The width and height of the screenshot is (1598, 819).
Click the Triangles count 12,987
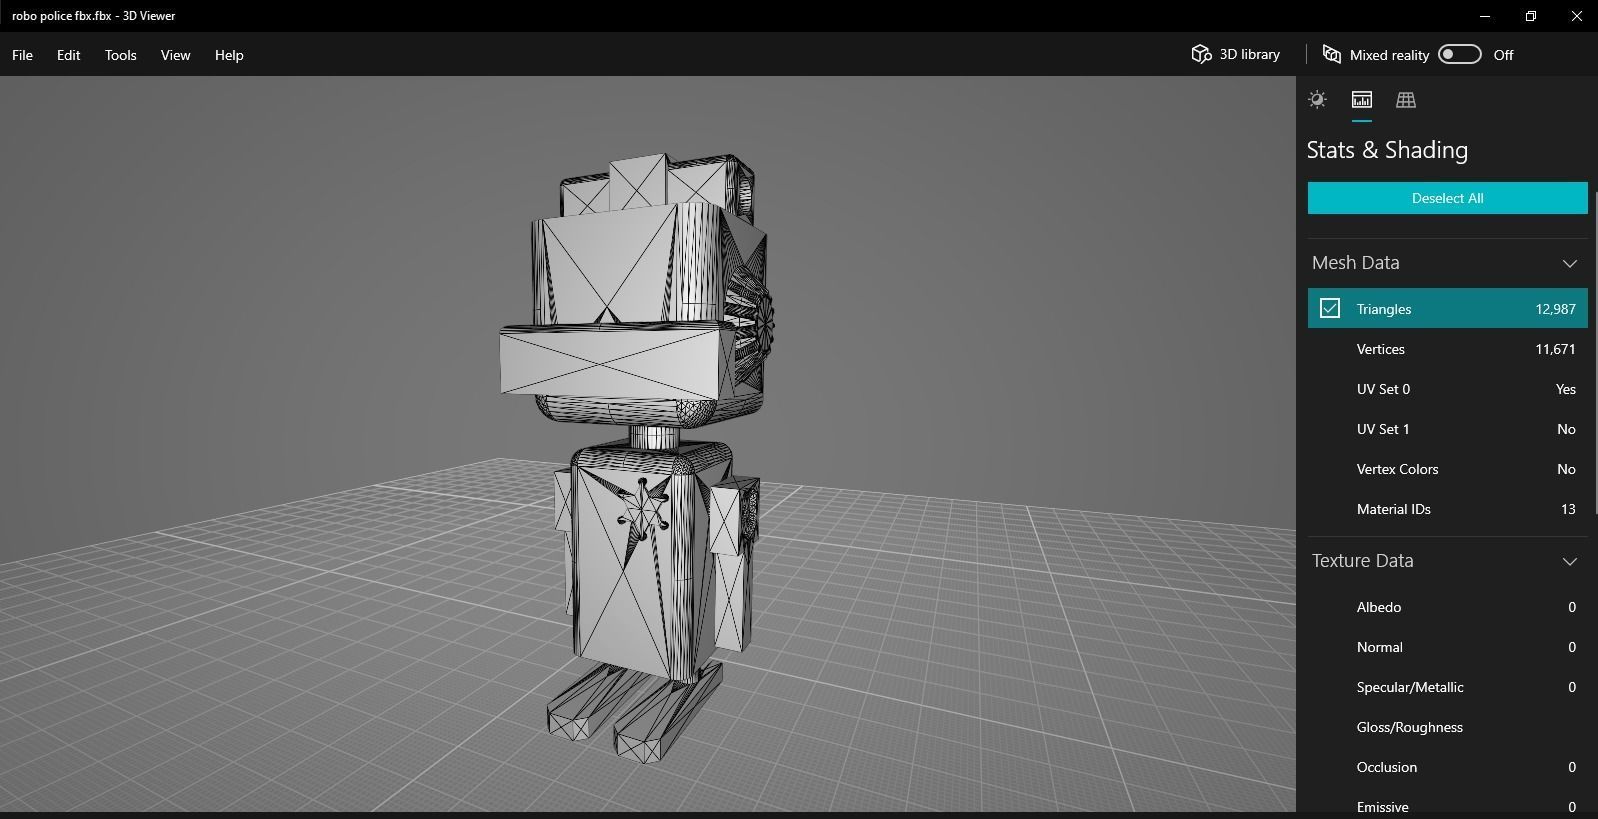tap(1555, 309)
